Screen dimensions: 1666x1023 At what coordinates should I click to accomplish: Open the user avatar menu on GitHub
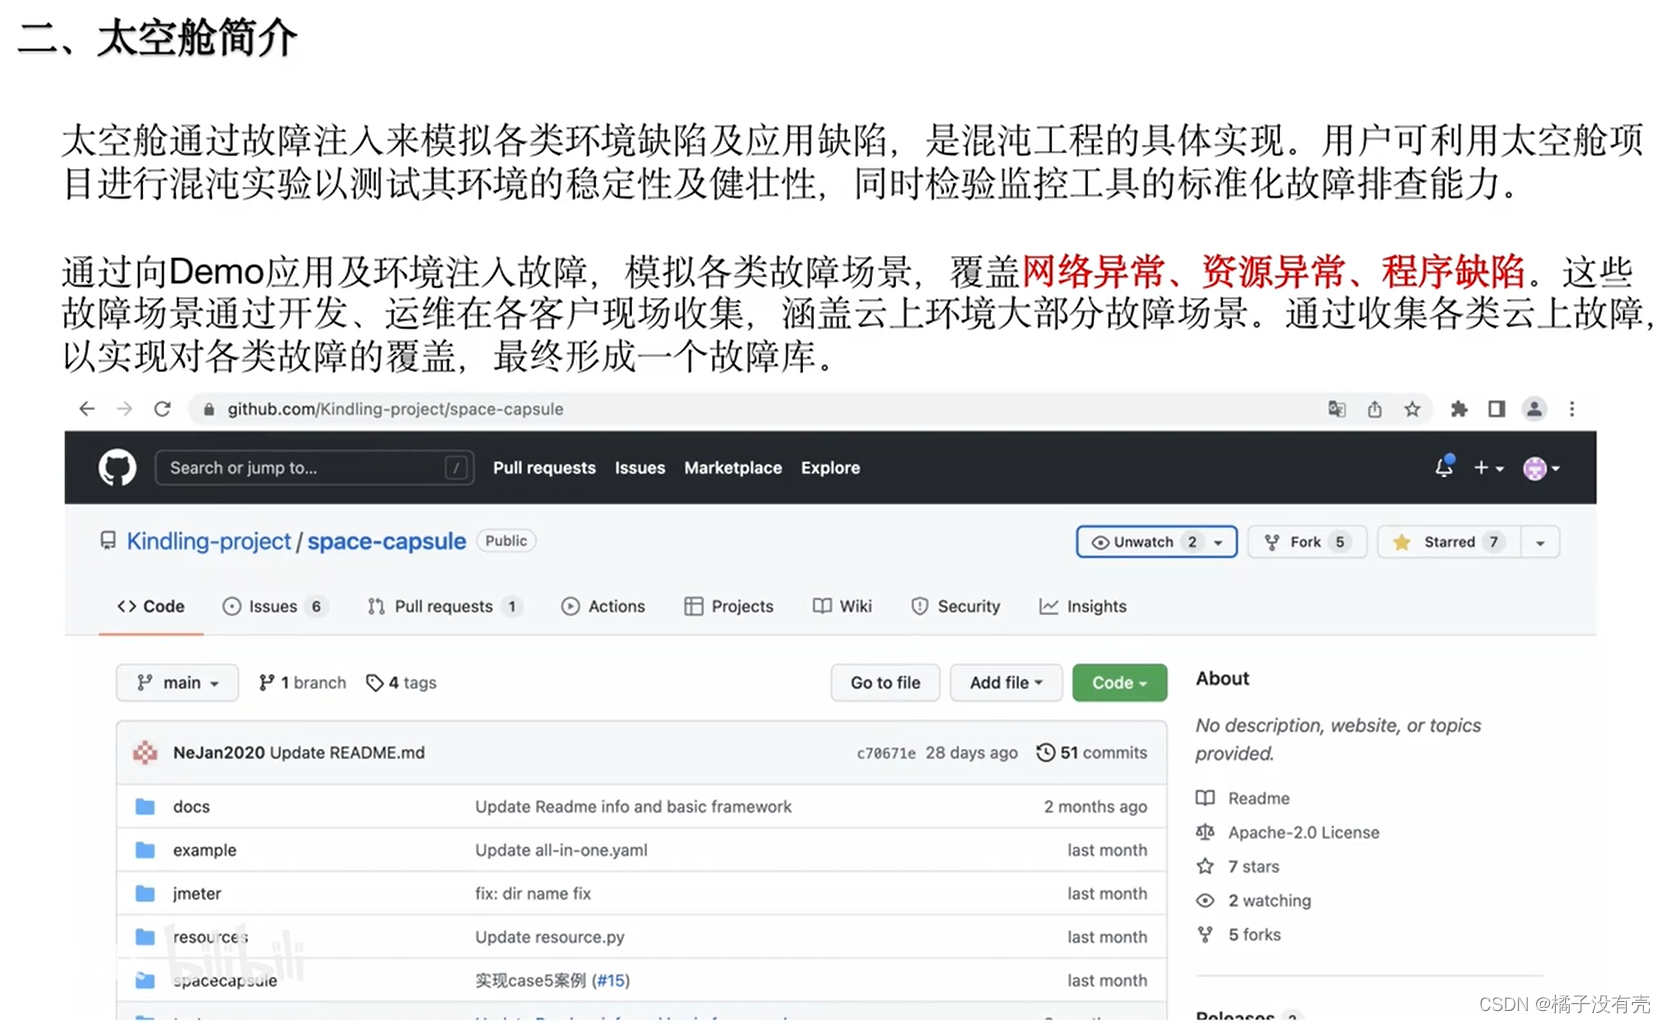1541,467
